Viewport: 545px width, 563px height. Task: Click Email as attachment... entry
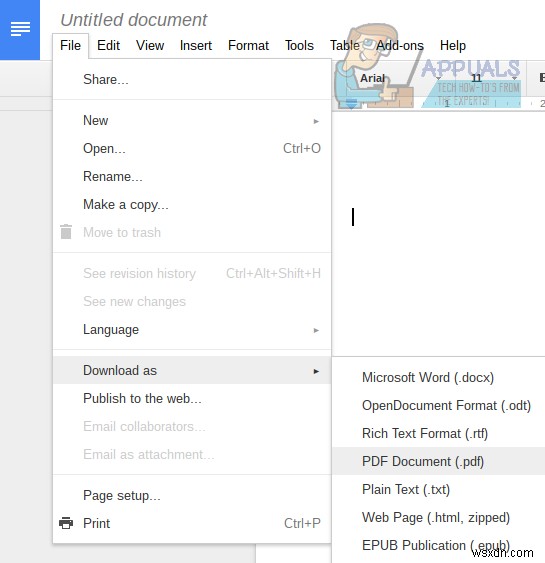pos(192,454)
